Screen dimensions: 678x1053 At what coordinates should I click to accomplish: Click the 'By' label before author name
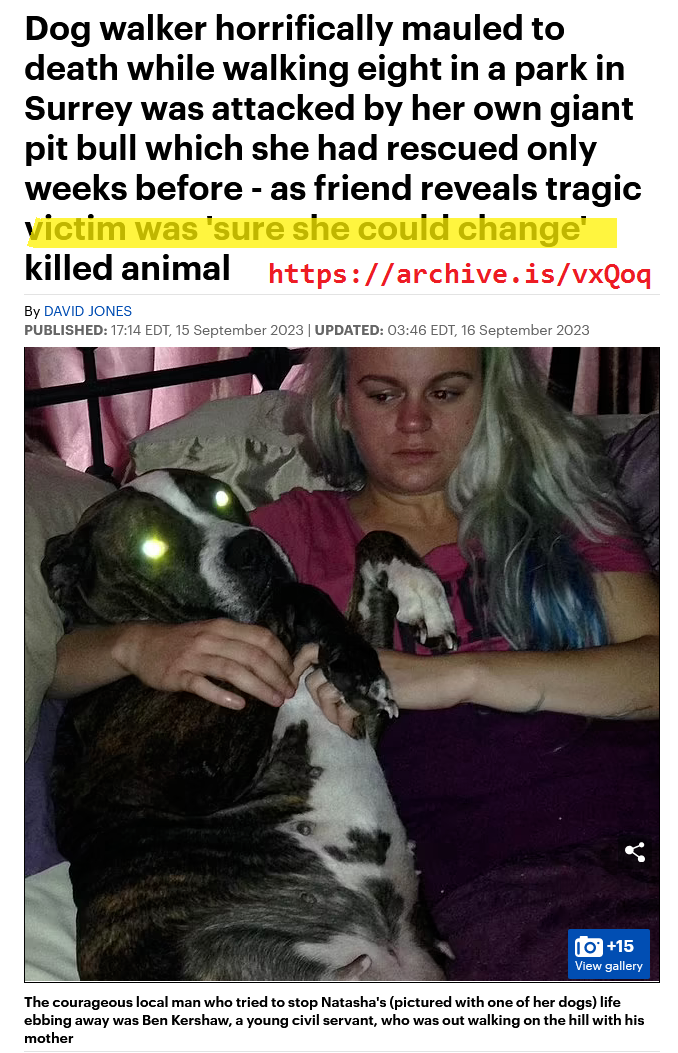pyautogui.click(x=32, y=311)
